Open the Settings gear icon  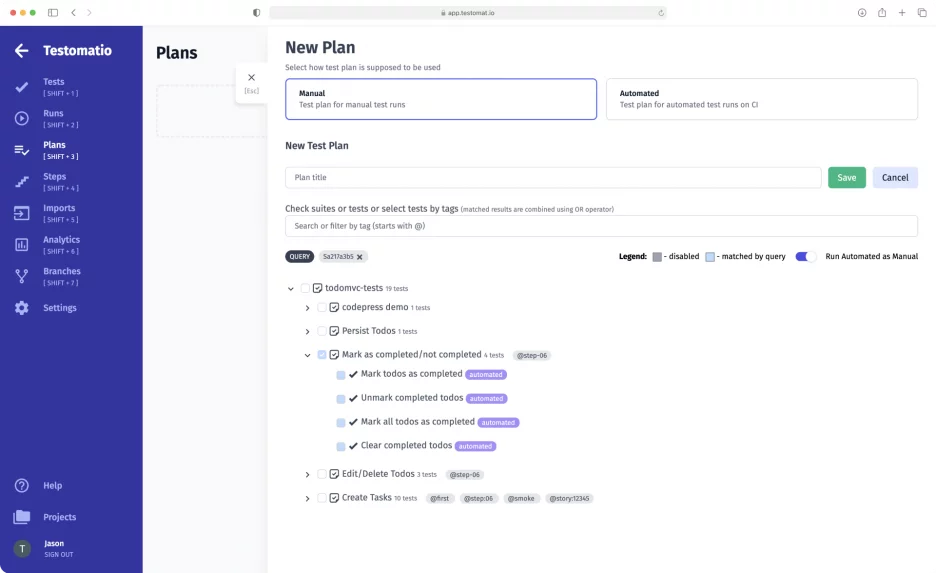point(21,308)
